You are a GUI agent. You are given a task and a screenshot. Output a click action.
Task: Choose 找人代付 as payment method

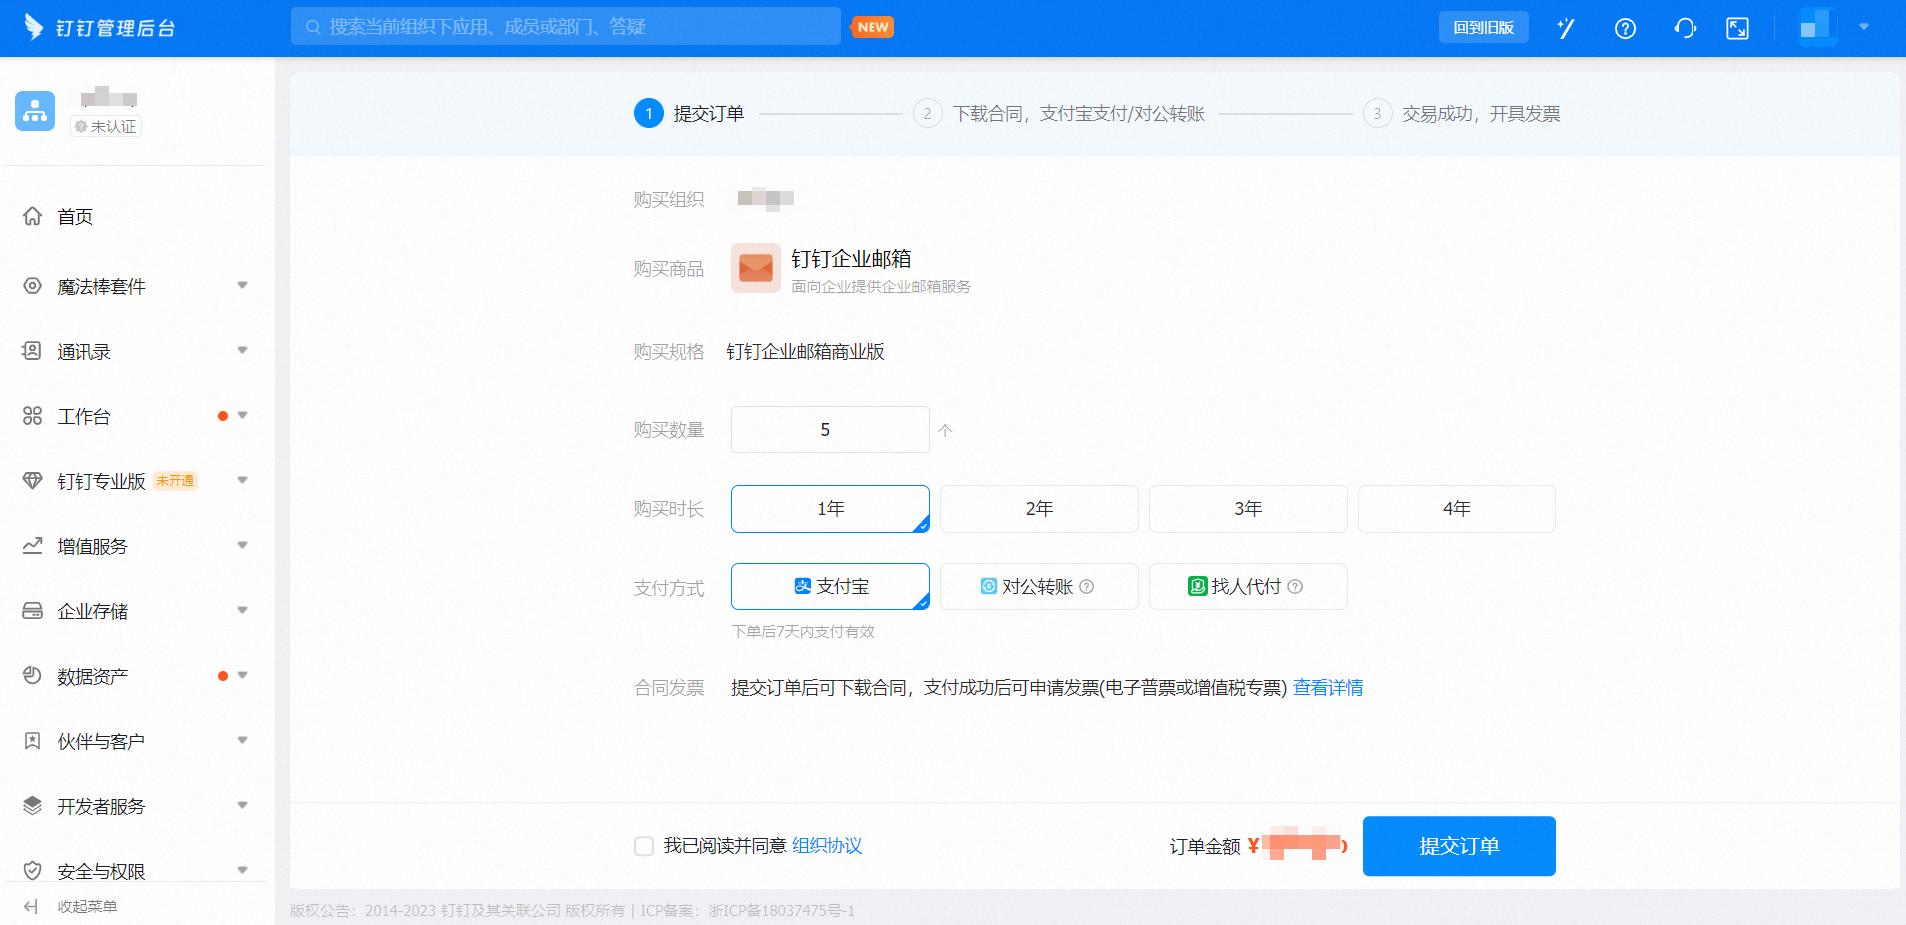(1248, 586)
